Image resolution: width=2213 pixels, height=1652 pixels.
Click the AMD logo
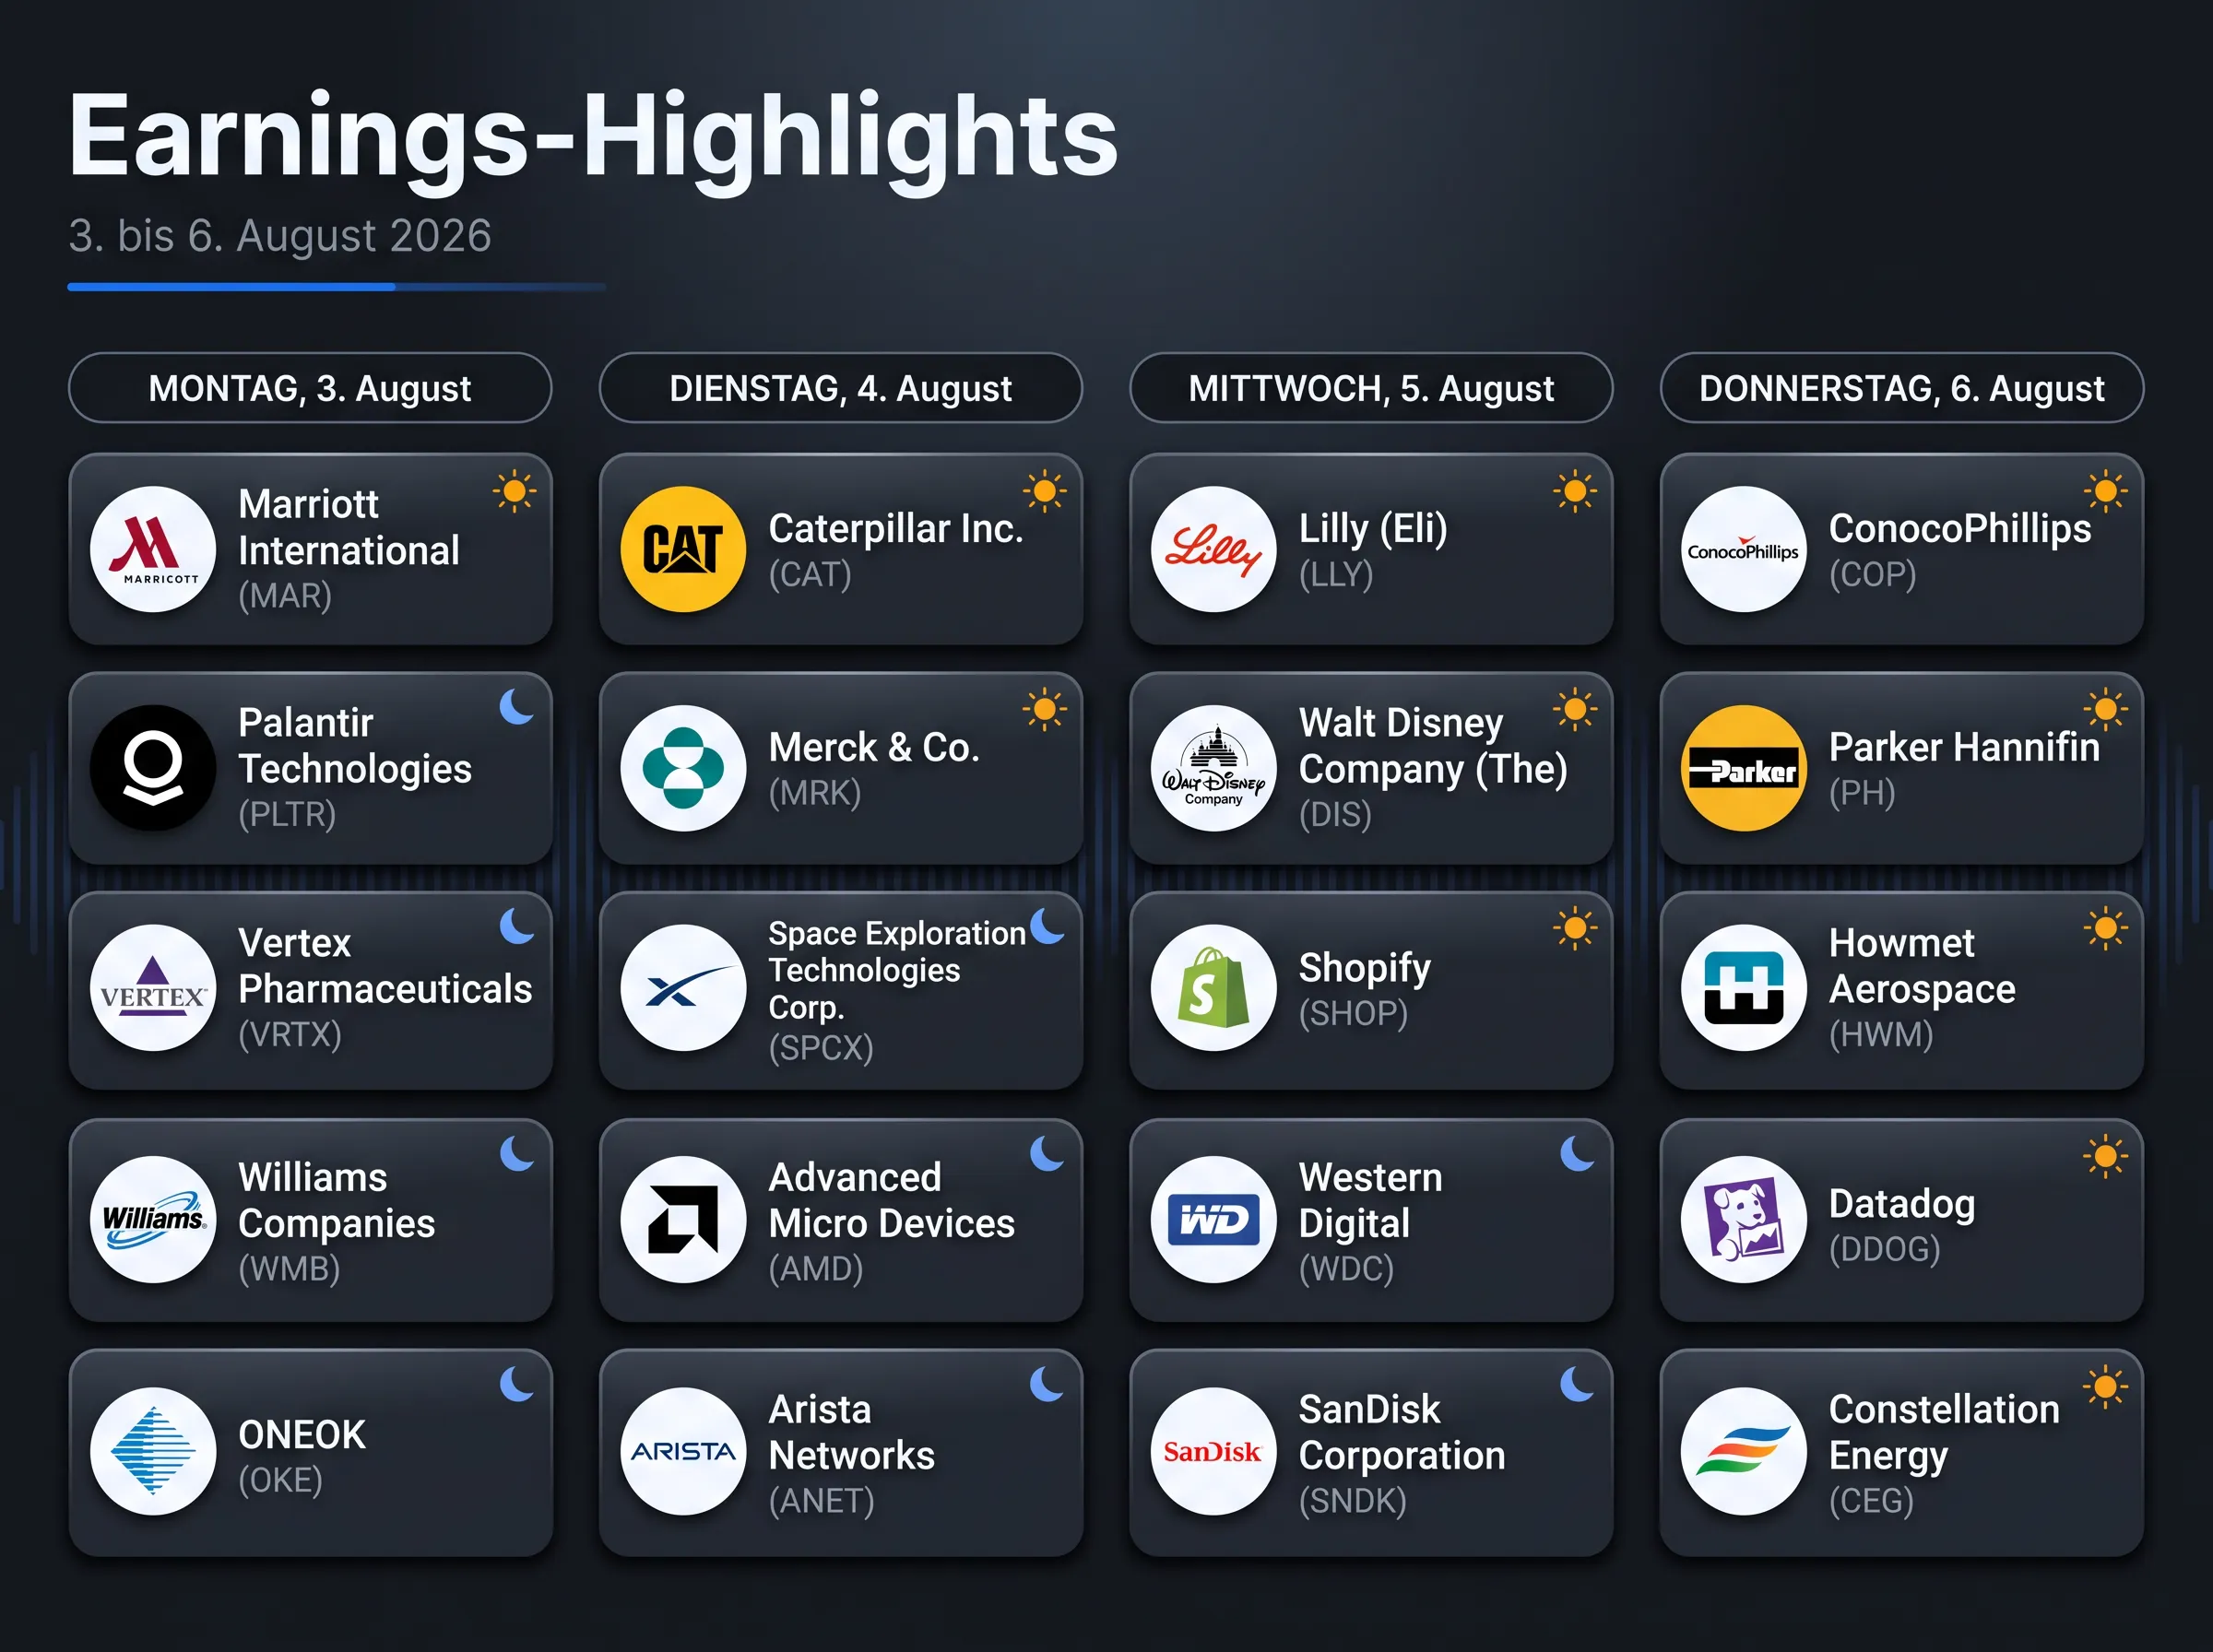(x=683, y=1219)
